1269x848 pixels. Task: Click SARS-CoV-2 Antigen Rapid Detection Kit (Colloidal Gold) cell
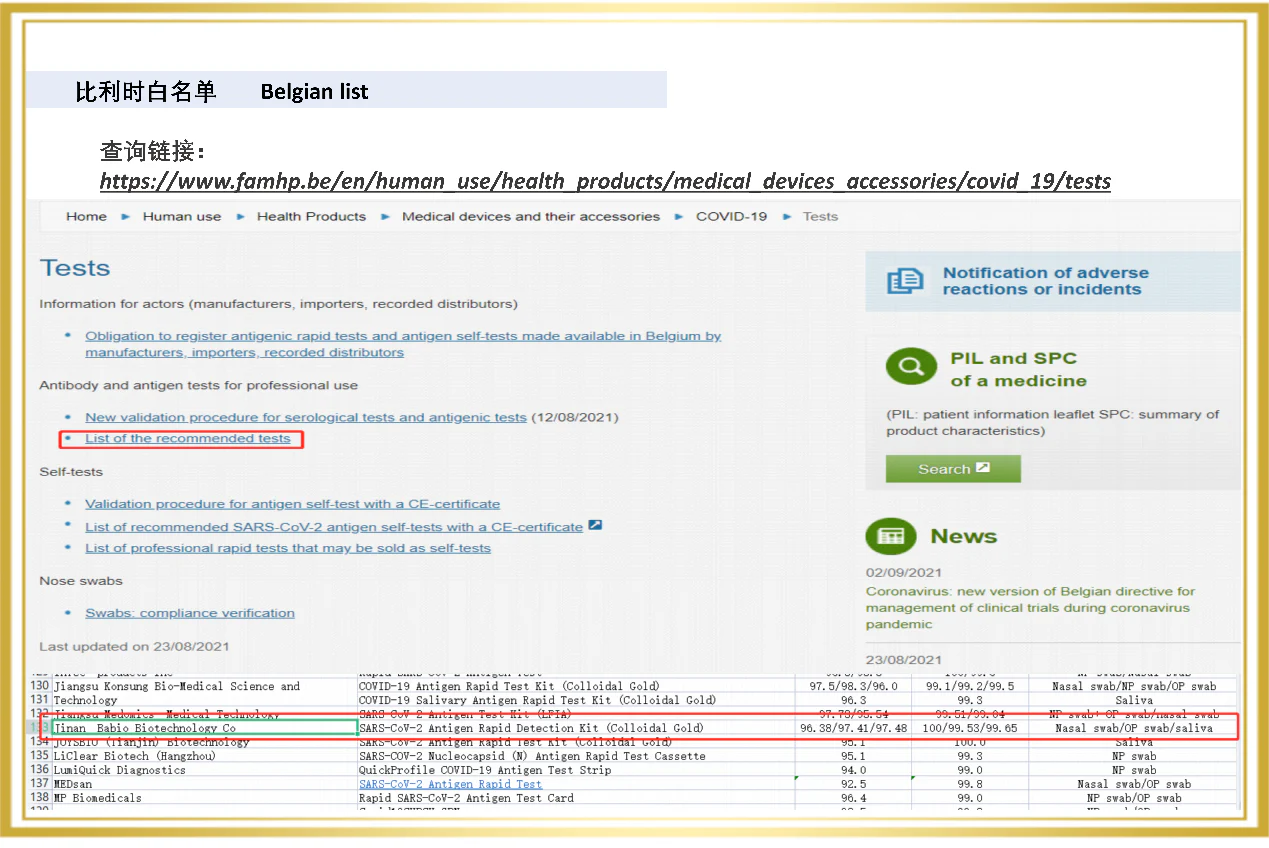[x=577, y=728]
